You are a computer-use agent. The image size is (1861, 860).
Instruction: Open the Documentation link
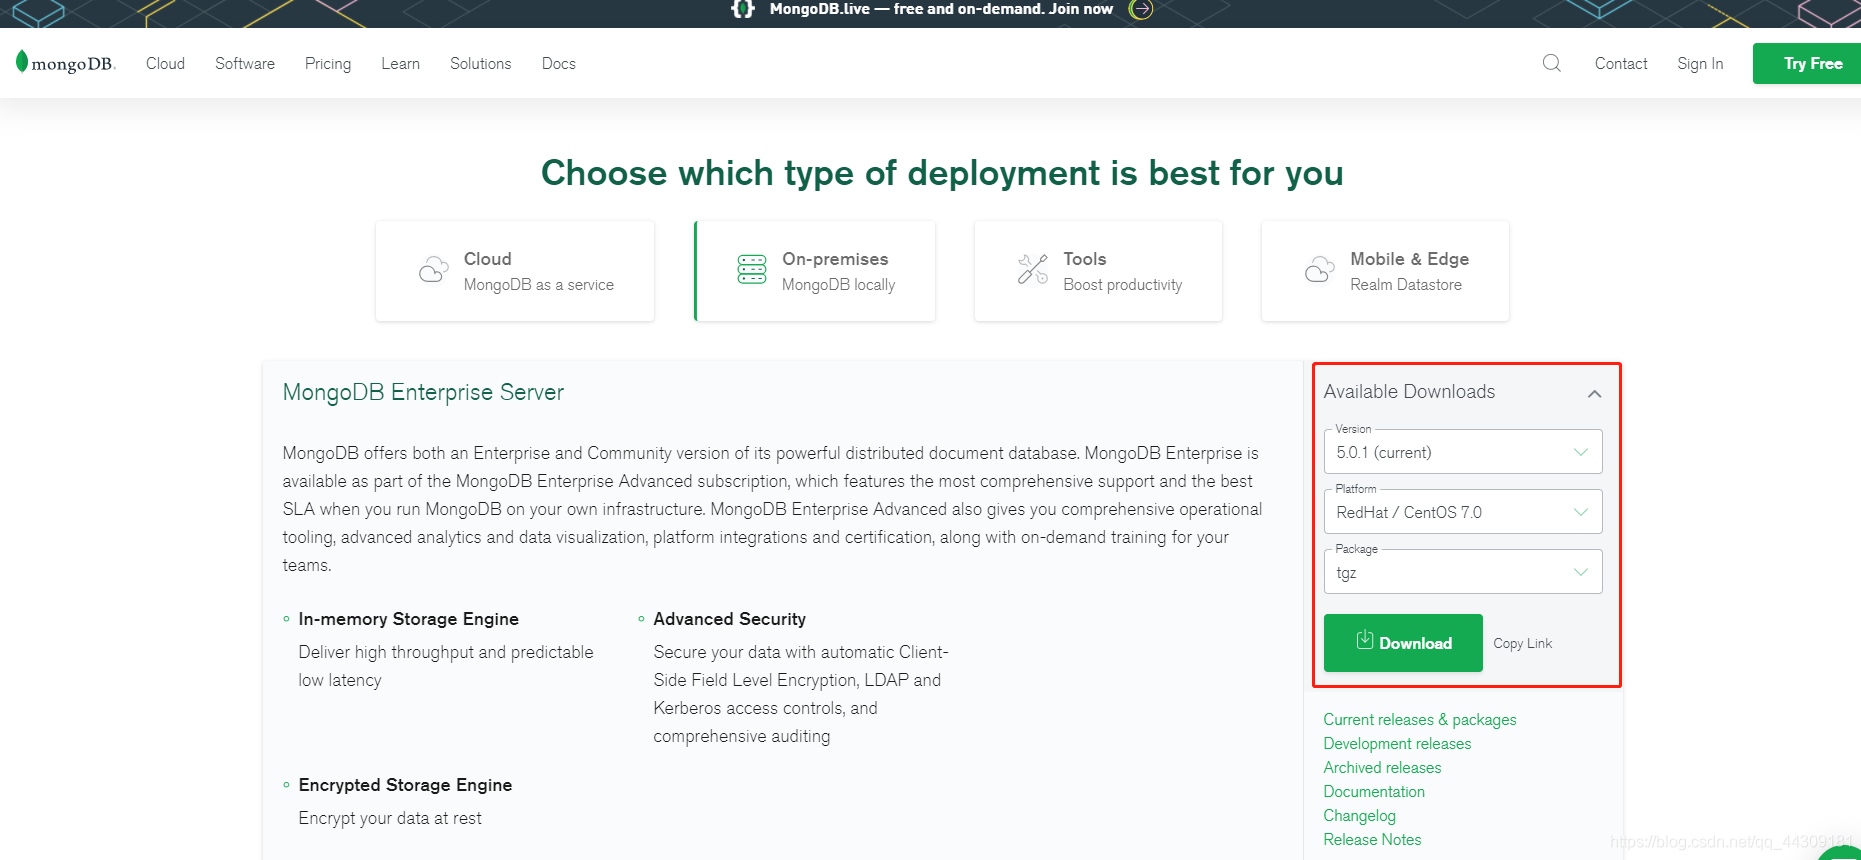[x=1374, y=792]
